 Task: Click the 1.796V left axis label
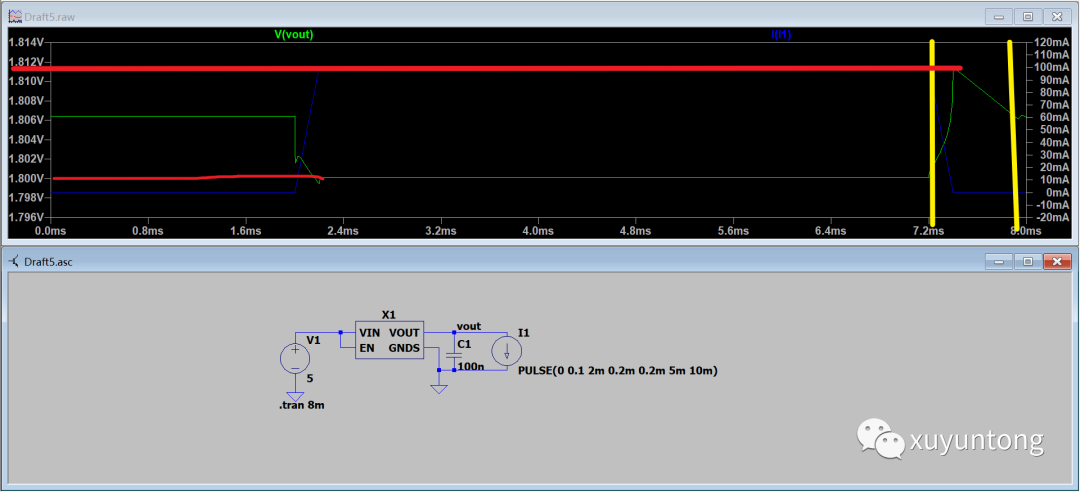point(25,217)
